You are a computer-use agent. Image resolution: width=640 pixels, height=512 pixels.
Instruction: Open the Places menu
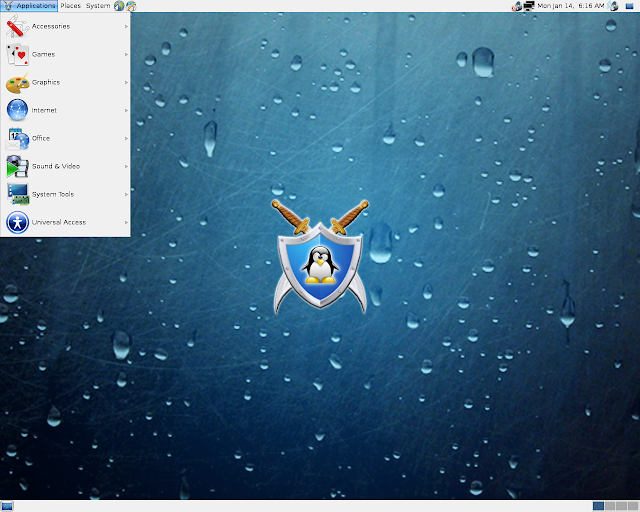click(71, 6)
